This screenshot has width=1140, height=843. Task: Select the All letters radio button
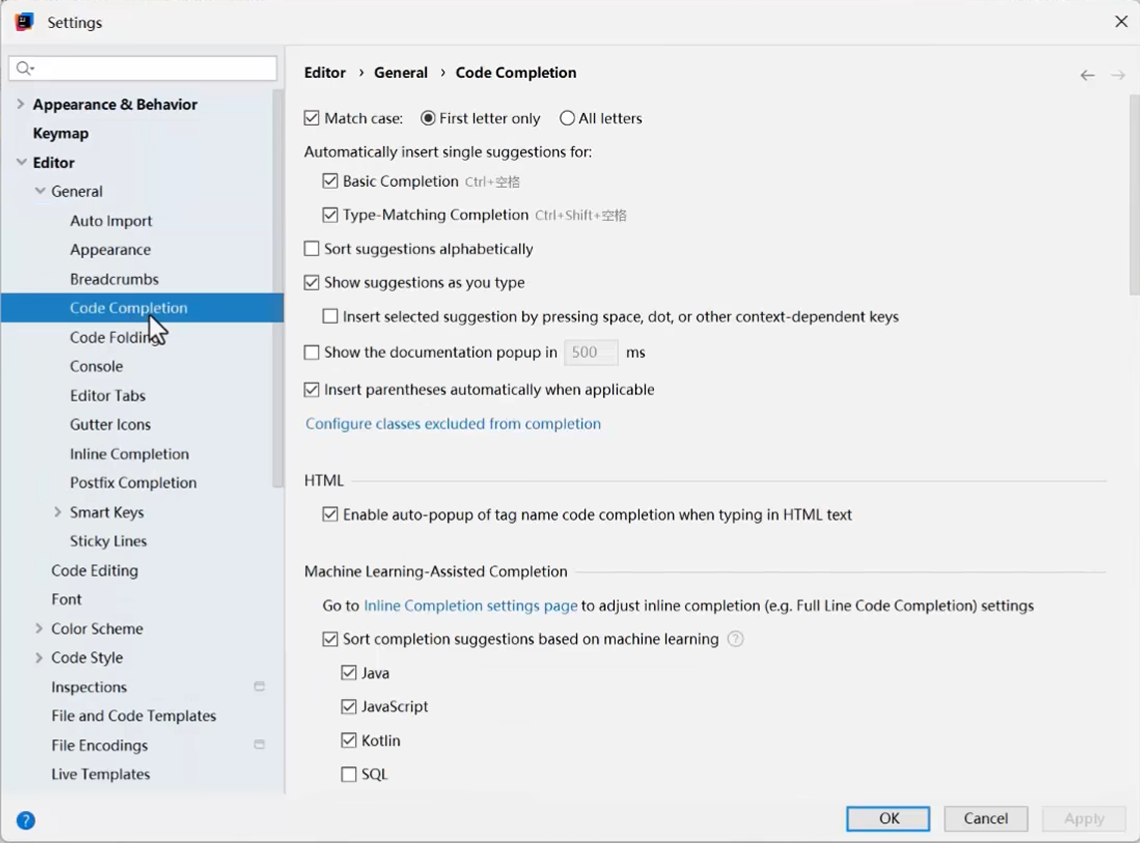567,118
